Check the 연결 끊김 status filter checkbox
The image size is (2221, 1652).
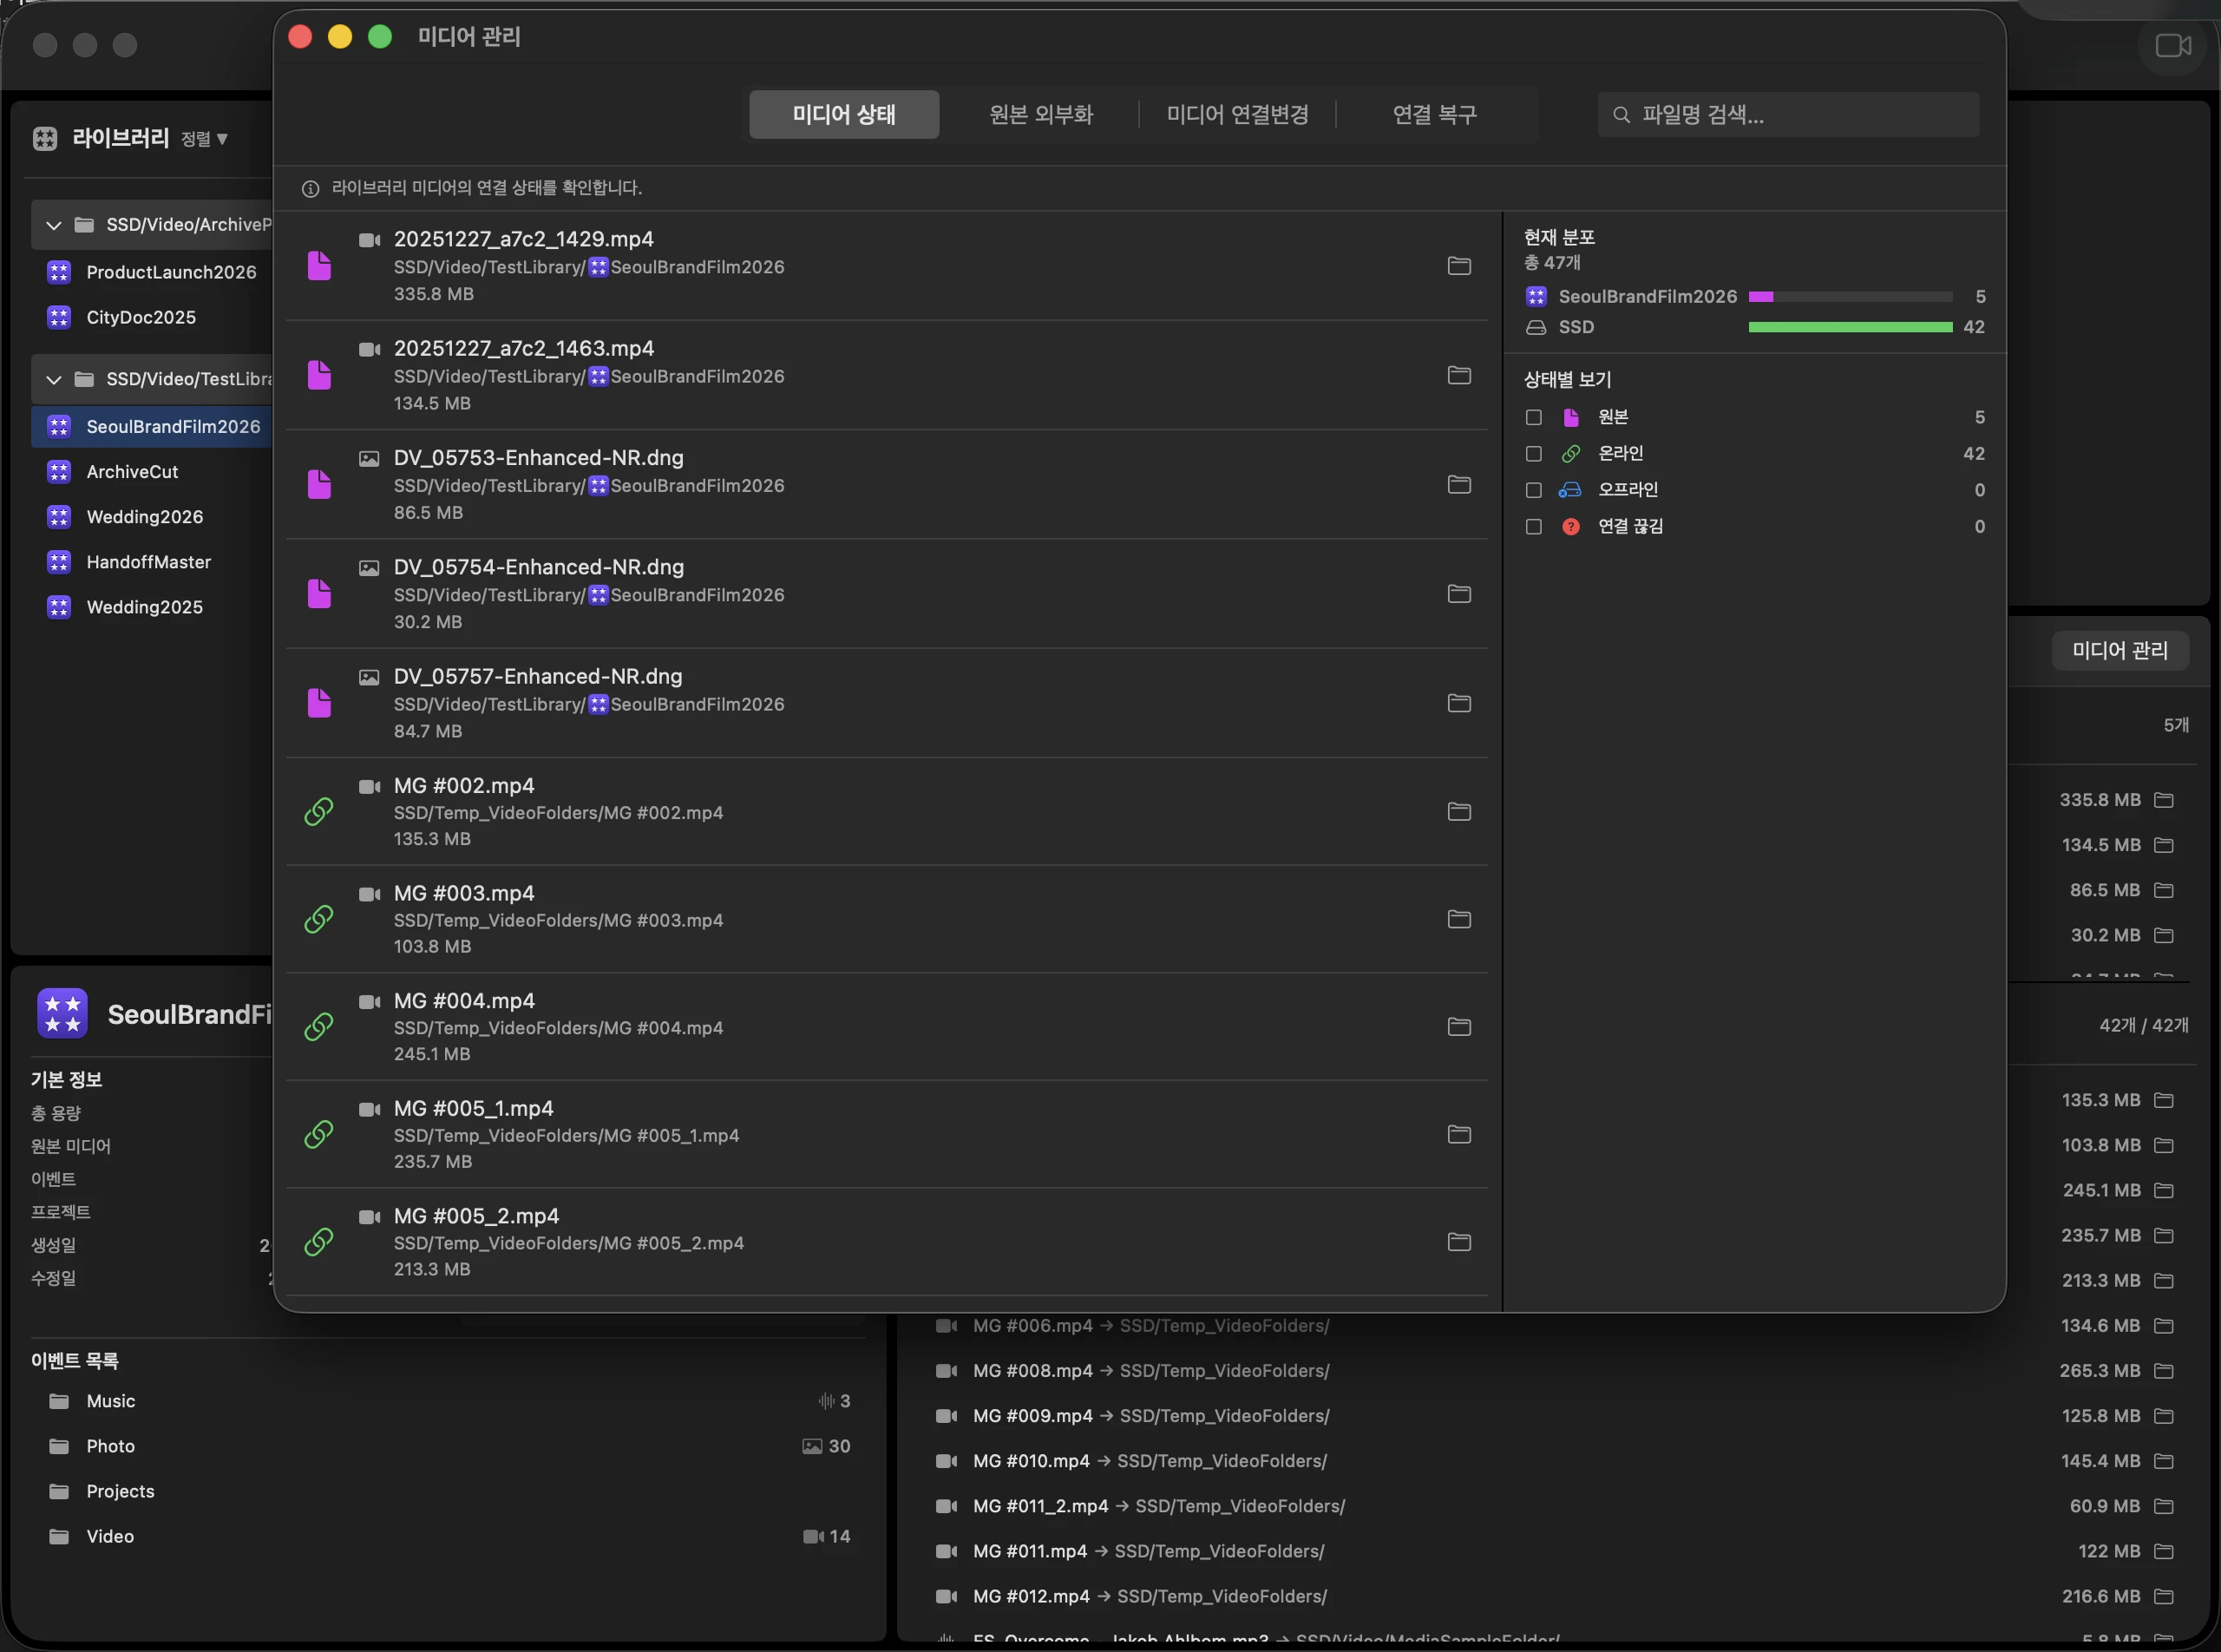1534,527
